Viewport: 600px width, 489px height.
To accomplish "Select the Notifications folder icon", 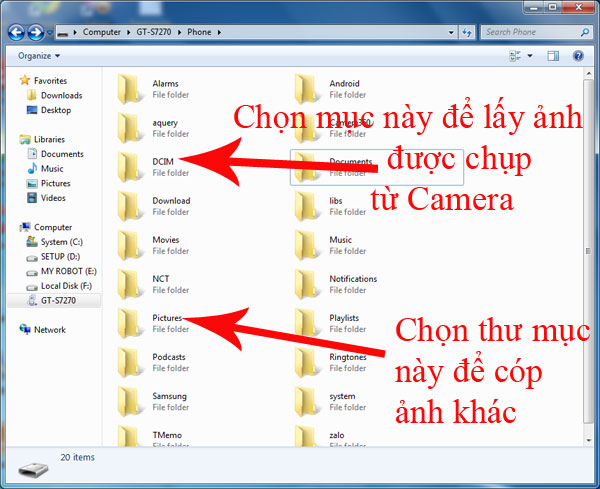I will [x=305, y=284].
